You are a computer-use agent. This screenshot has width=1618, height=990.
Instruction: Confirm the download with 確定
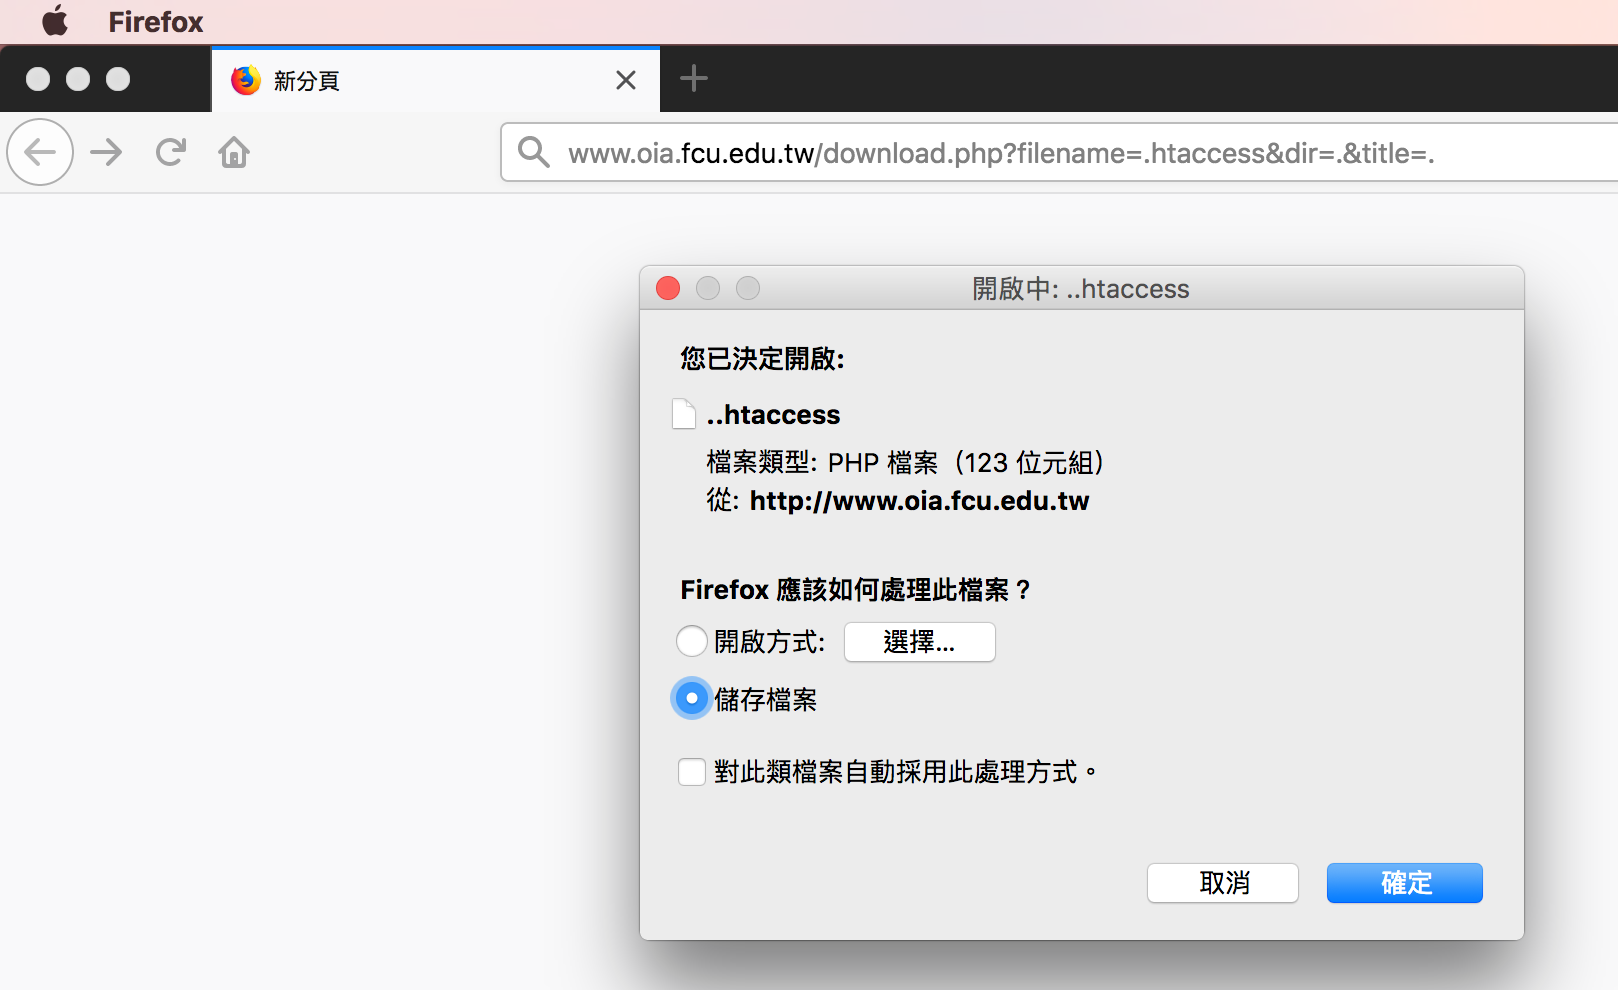[1405, 883]
